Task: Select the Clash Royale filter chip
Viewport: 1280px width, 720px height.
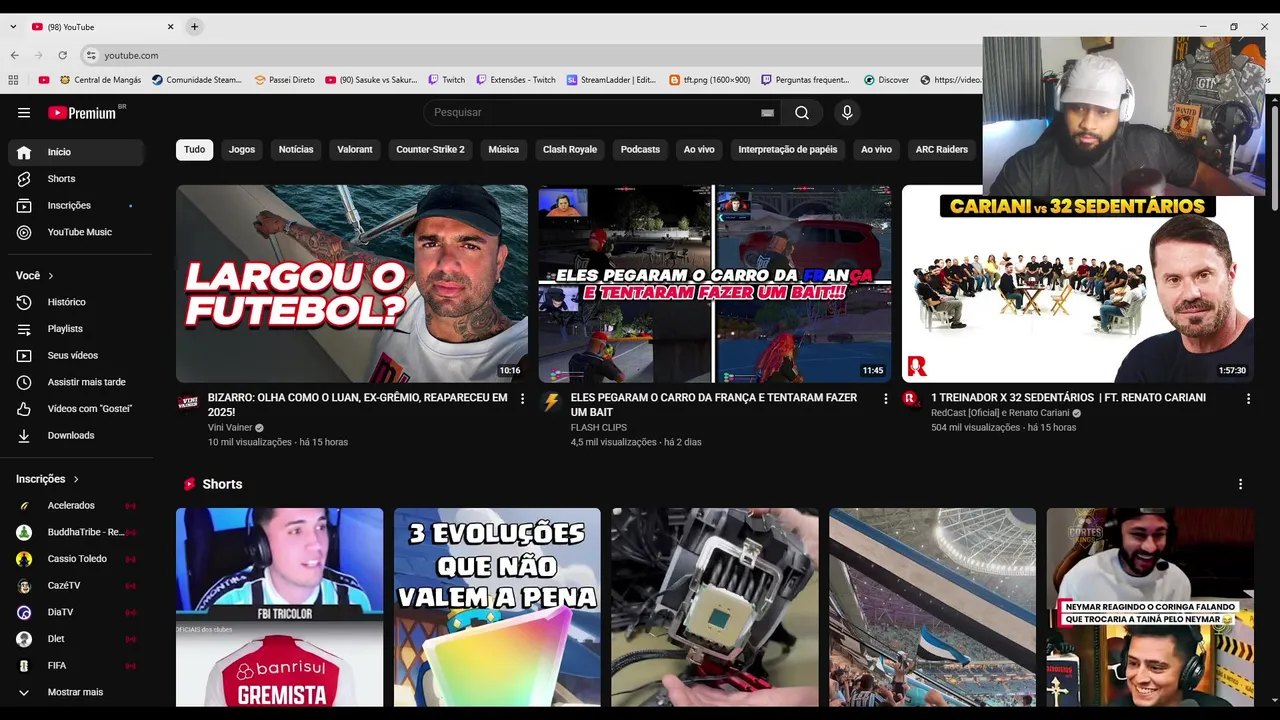Action: coord(570,150)
